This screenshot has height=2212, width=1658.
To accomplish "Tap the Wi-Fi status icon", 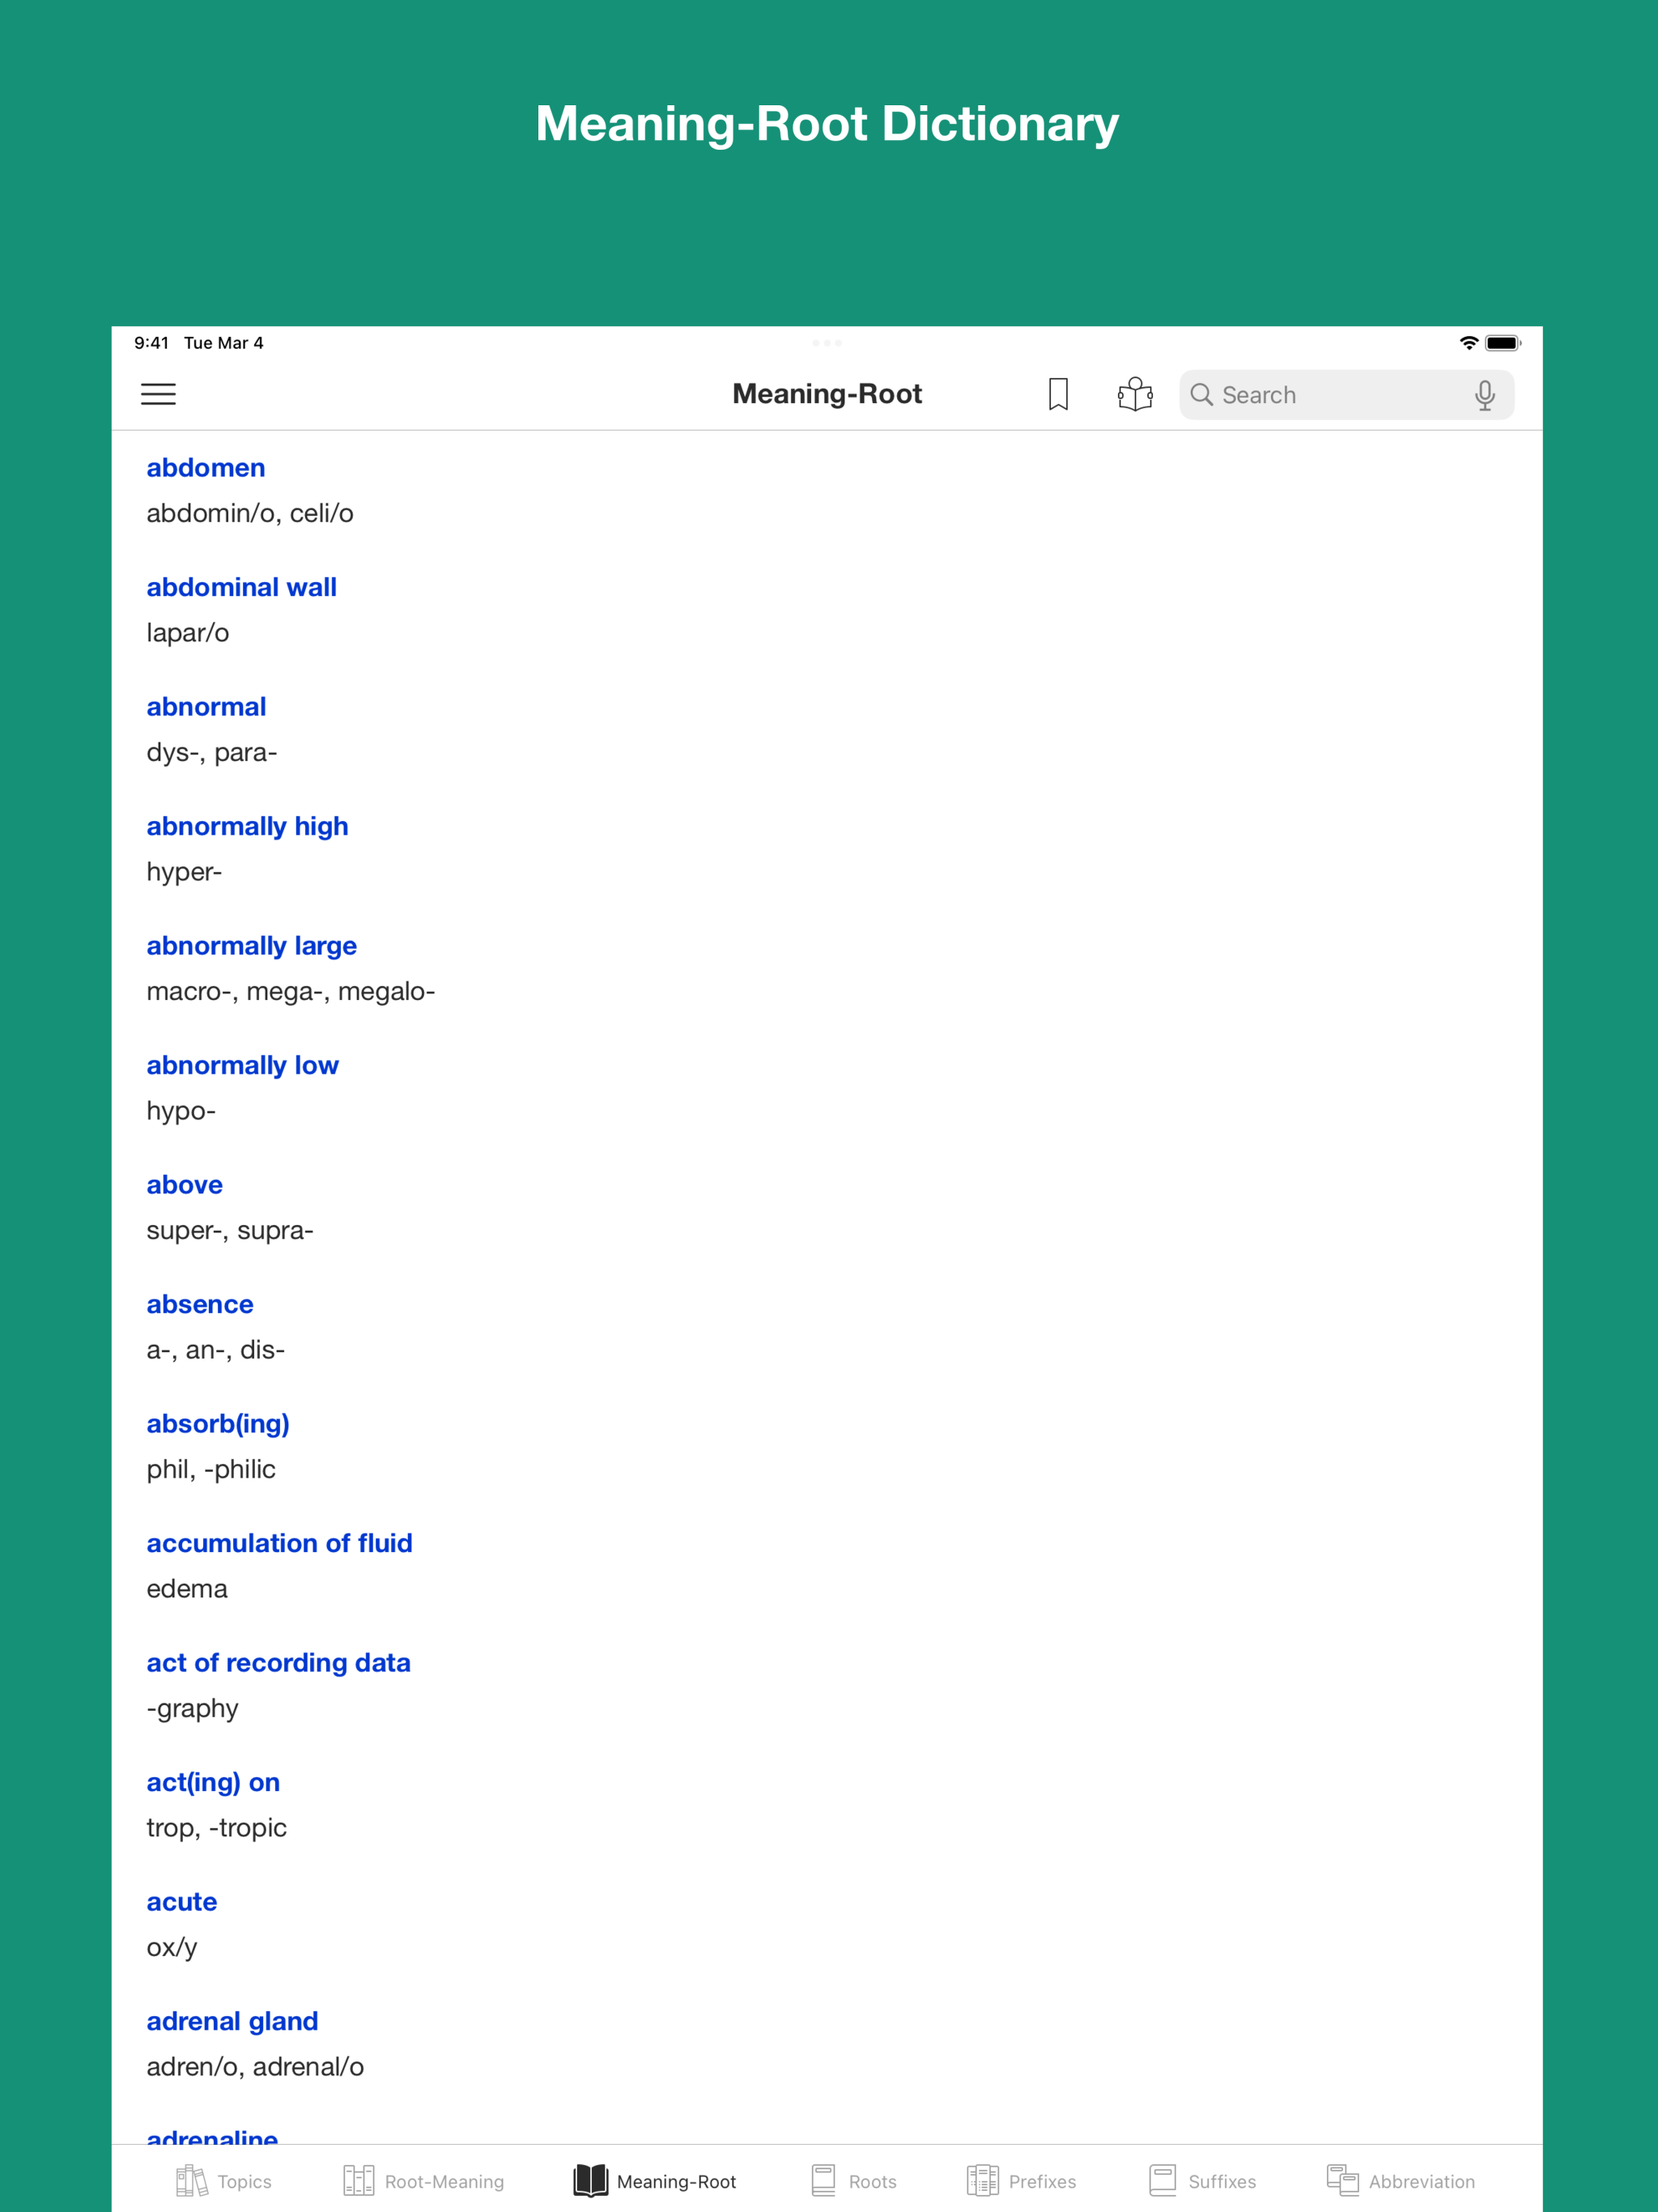I will (x=1469, y=343).
